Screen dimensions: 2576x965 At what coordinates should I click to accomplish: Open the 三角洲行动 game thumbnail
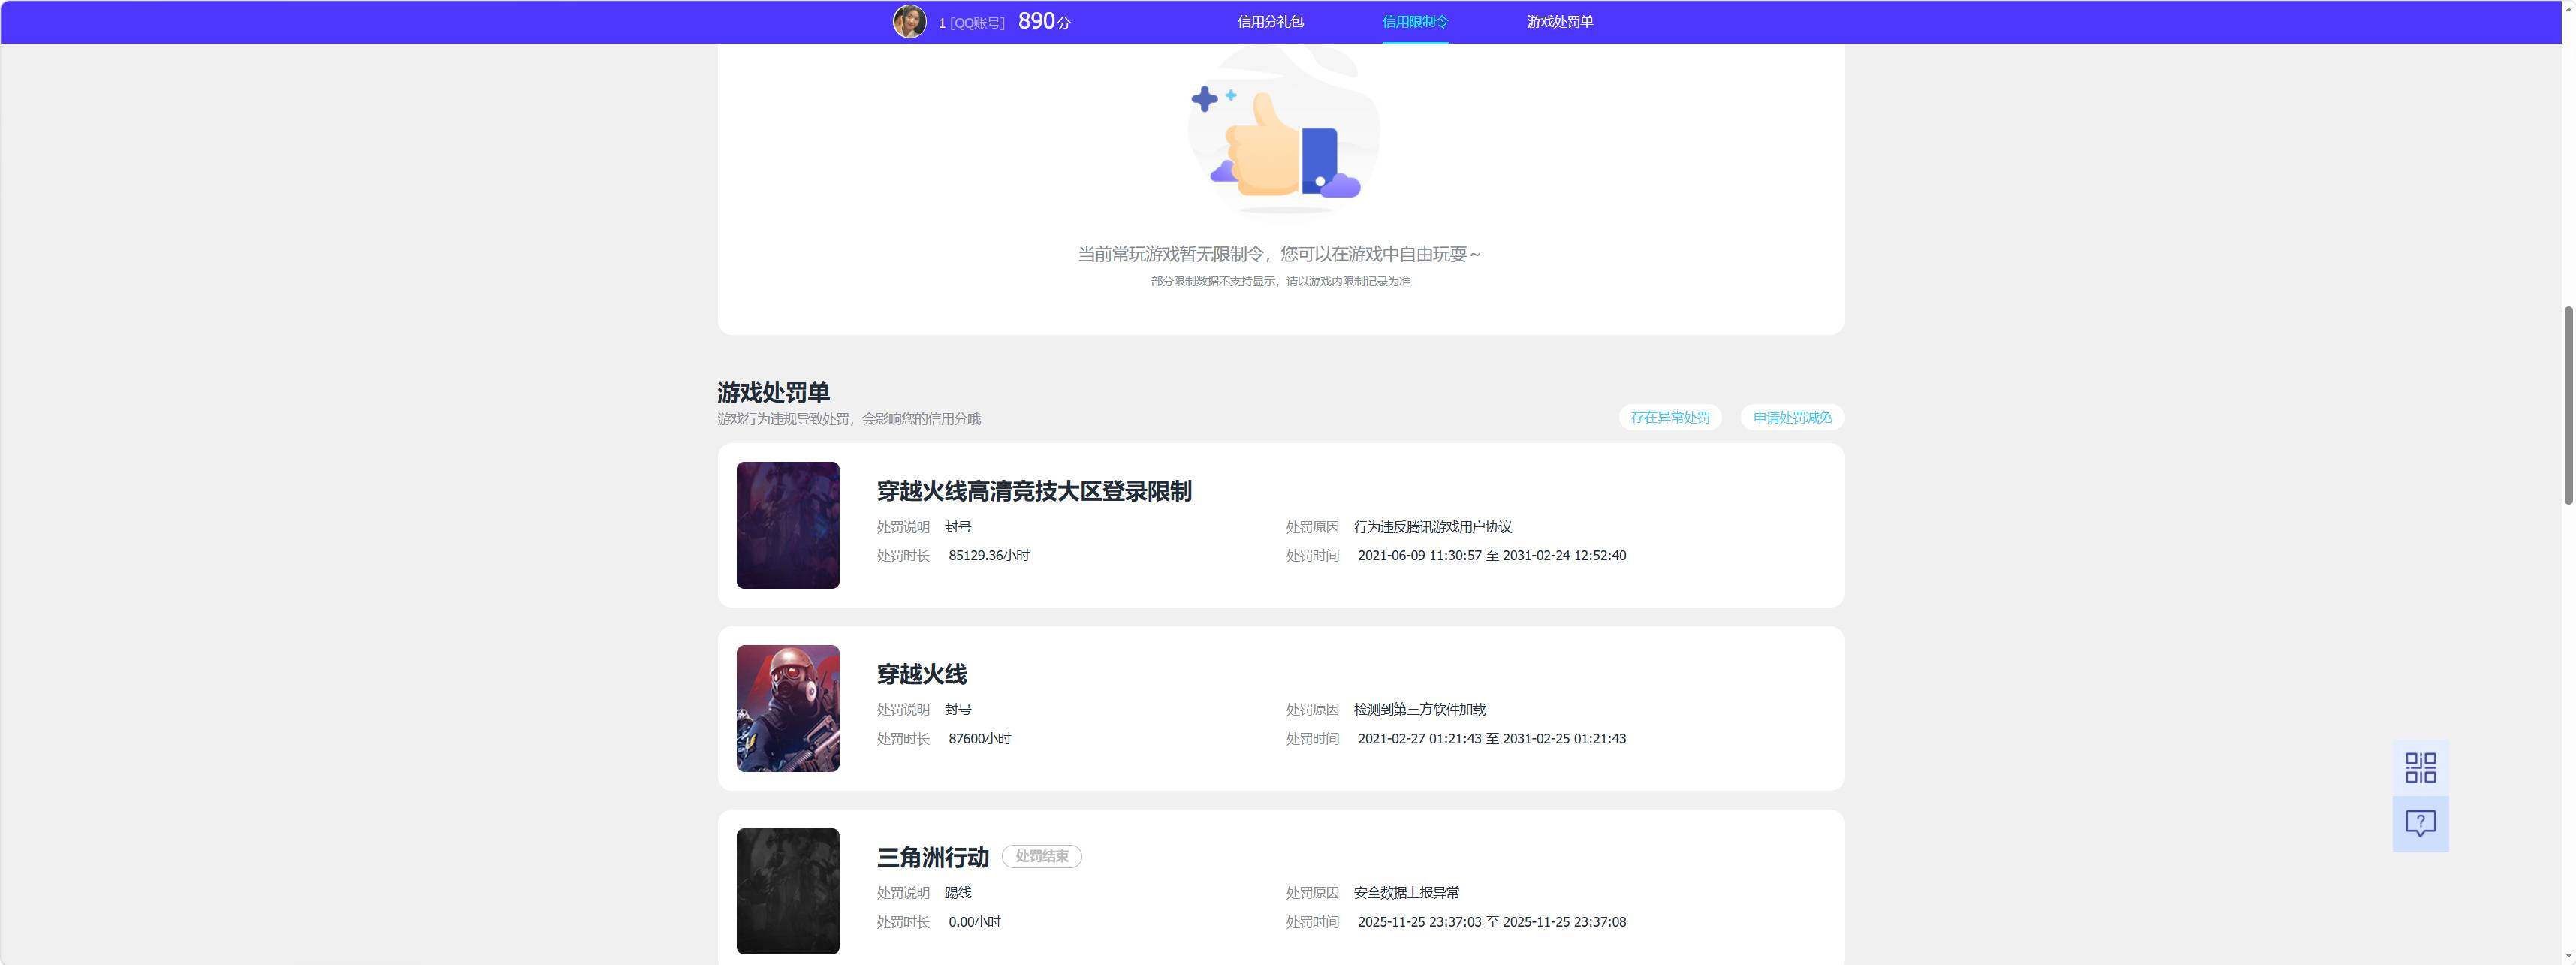[x=788, y=891]
